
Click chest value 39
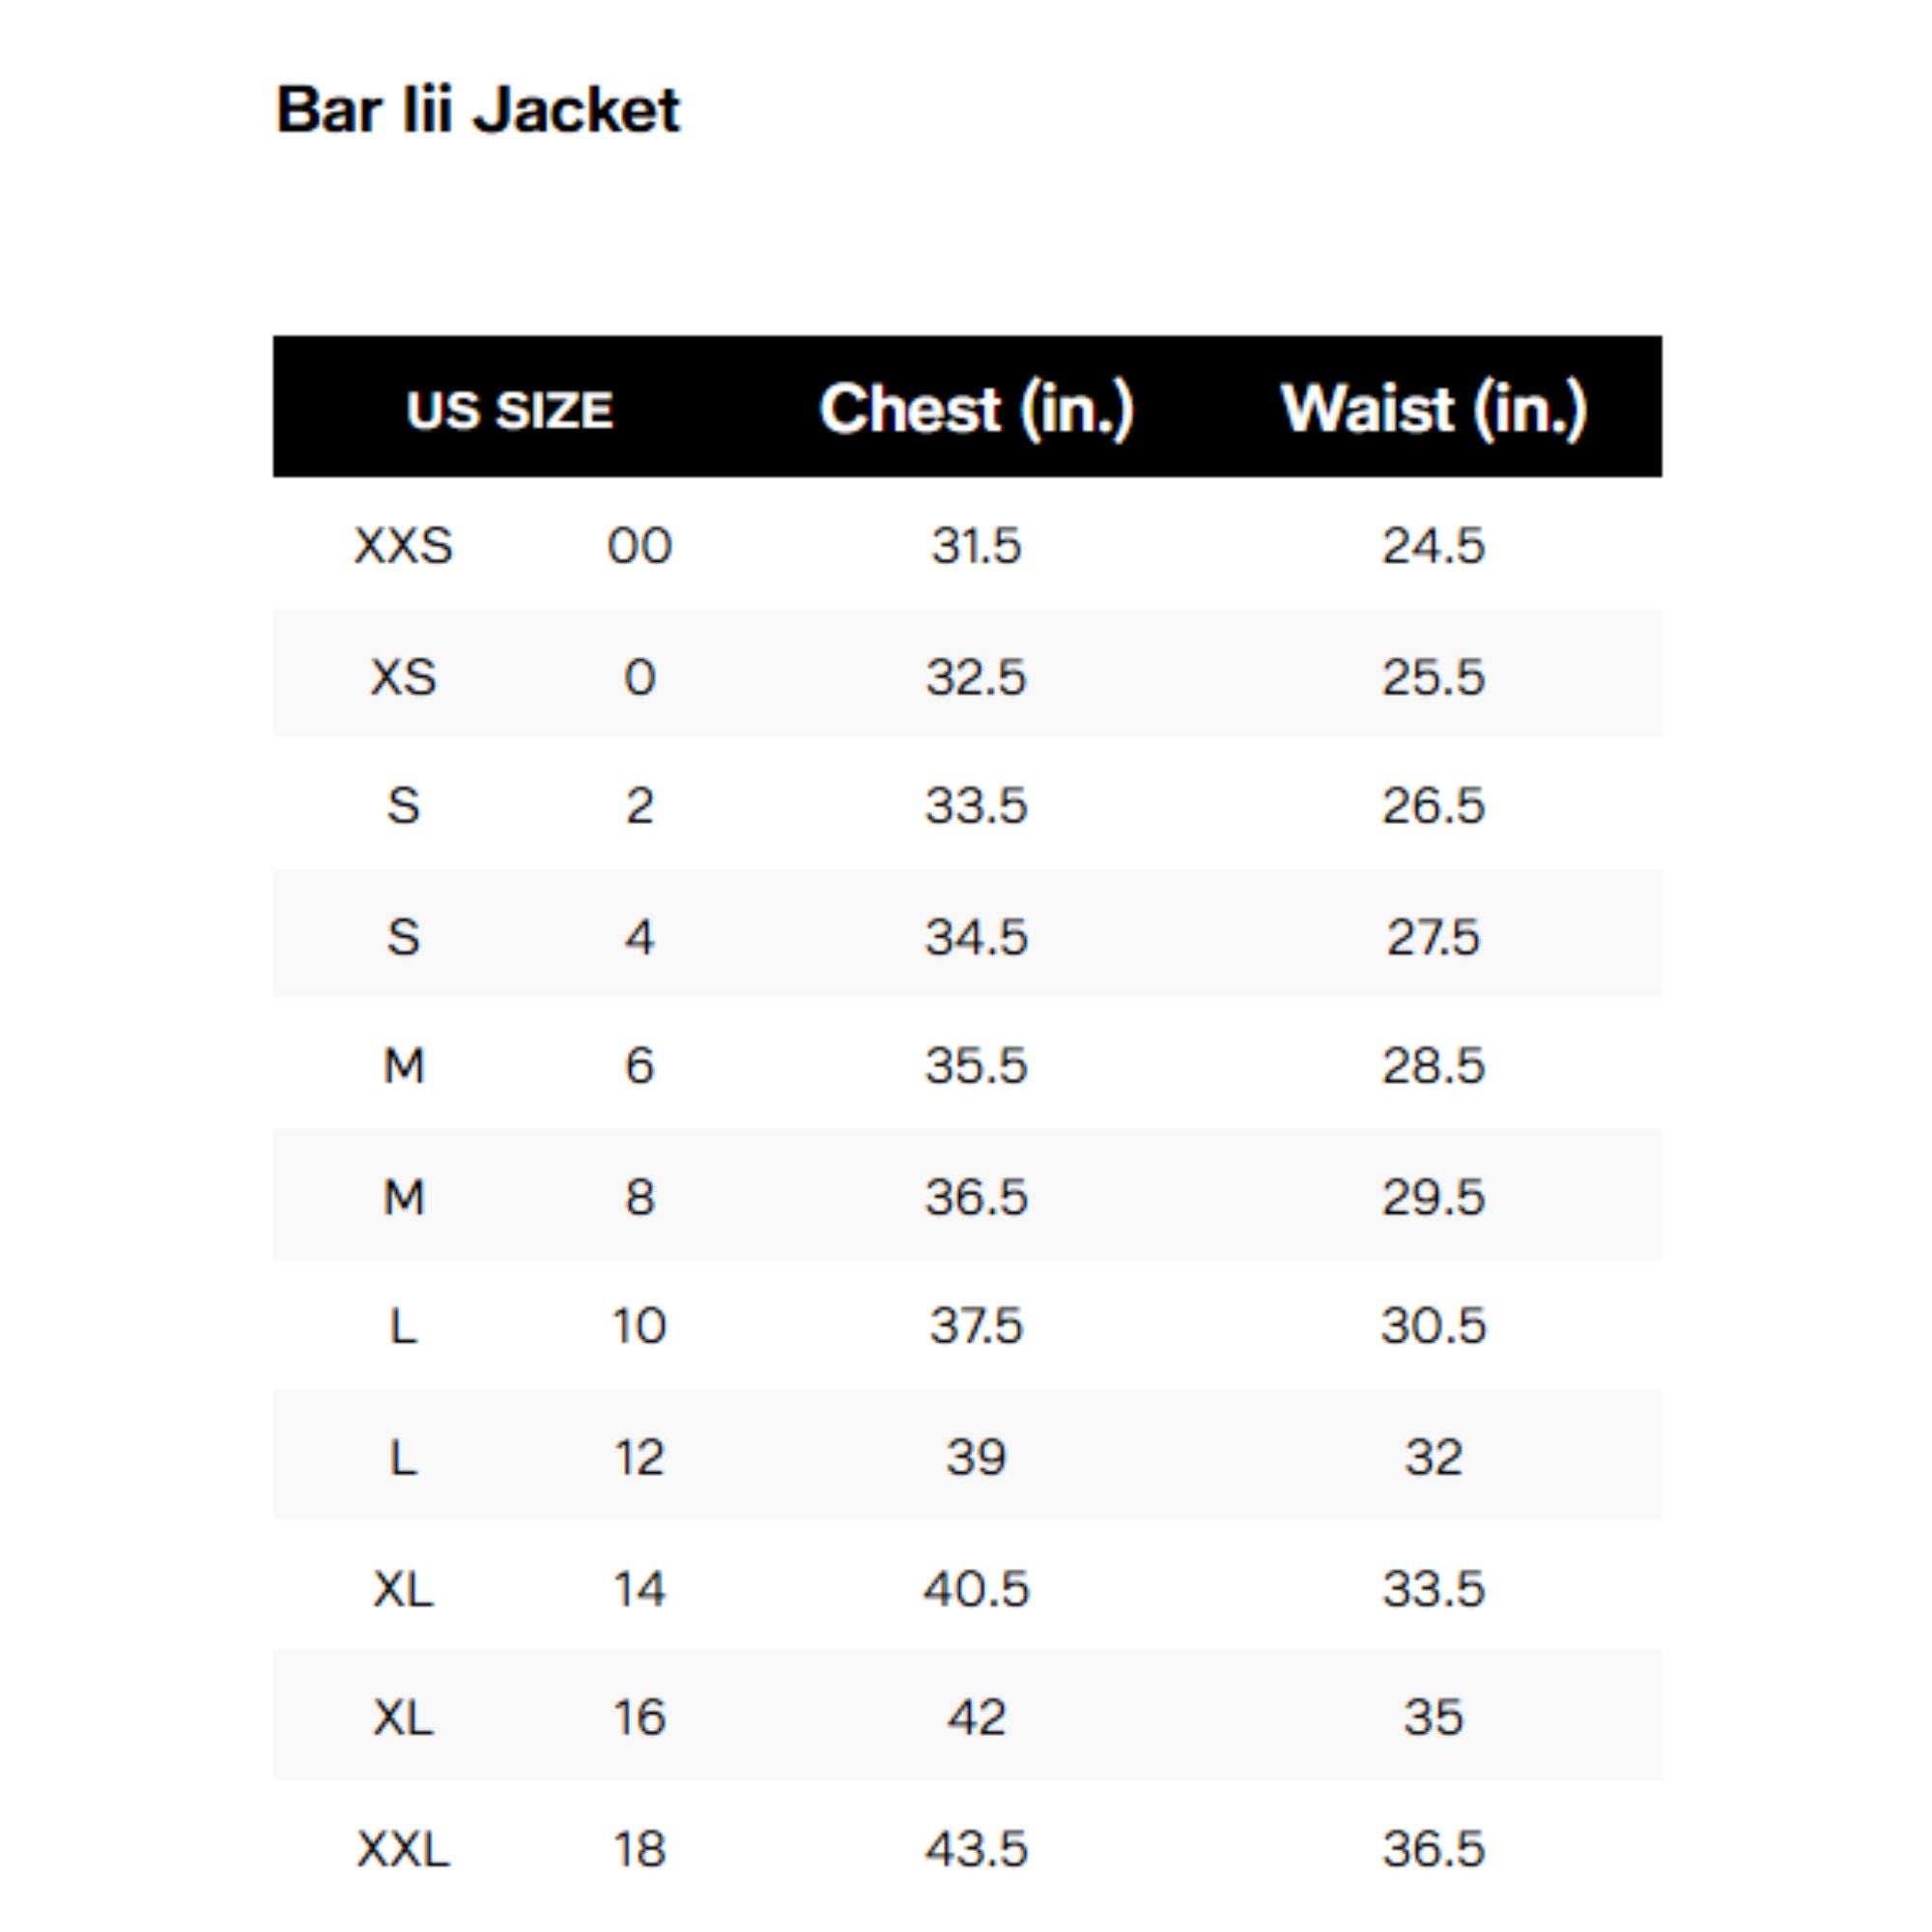(x=976, y=1457)
